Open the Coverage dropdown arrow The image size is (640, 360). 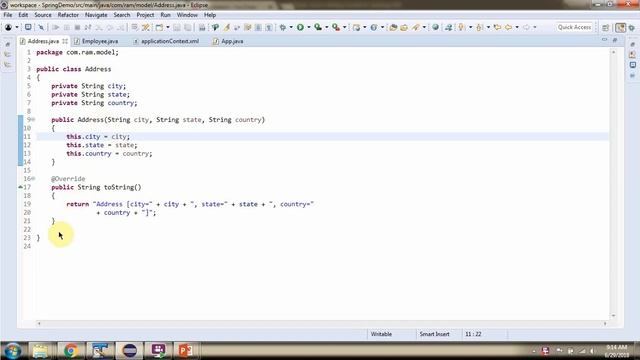point(327,27)
